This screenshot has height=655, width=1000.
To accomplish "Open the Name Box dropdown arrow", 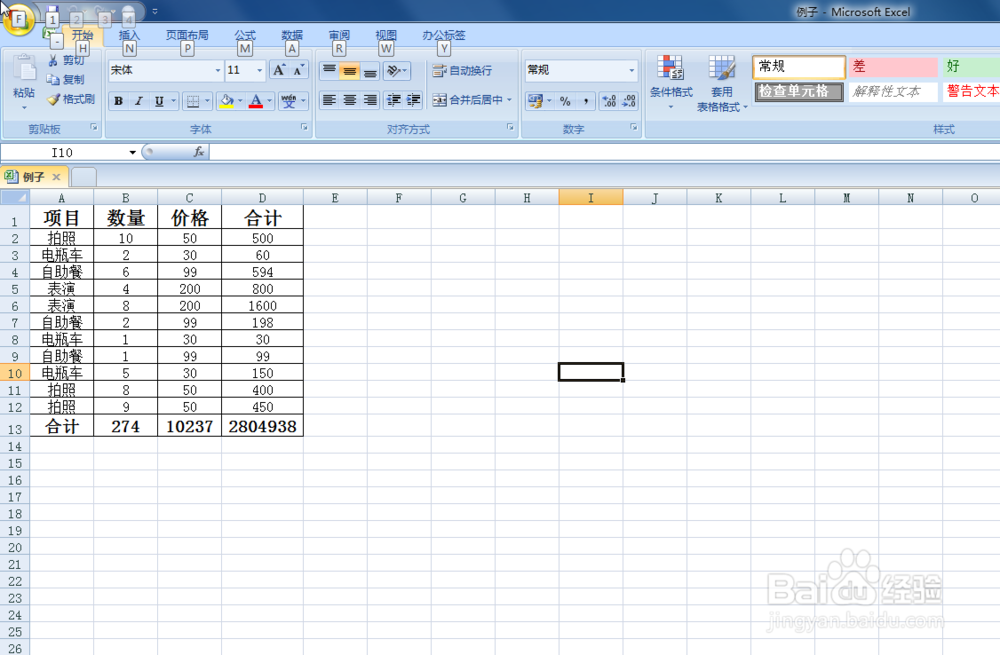I will [x=133, y=152].
